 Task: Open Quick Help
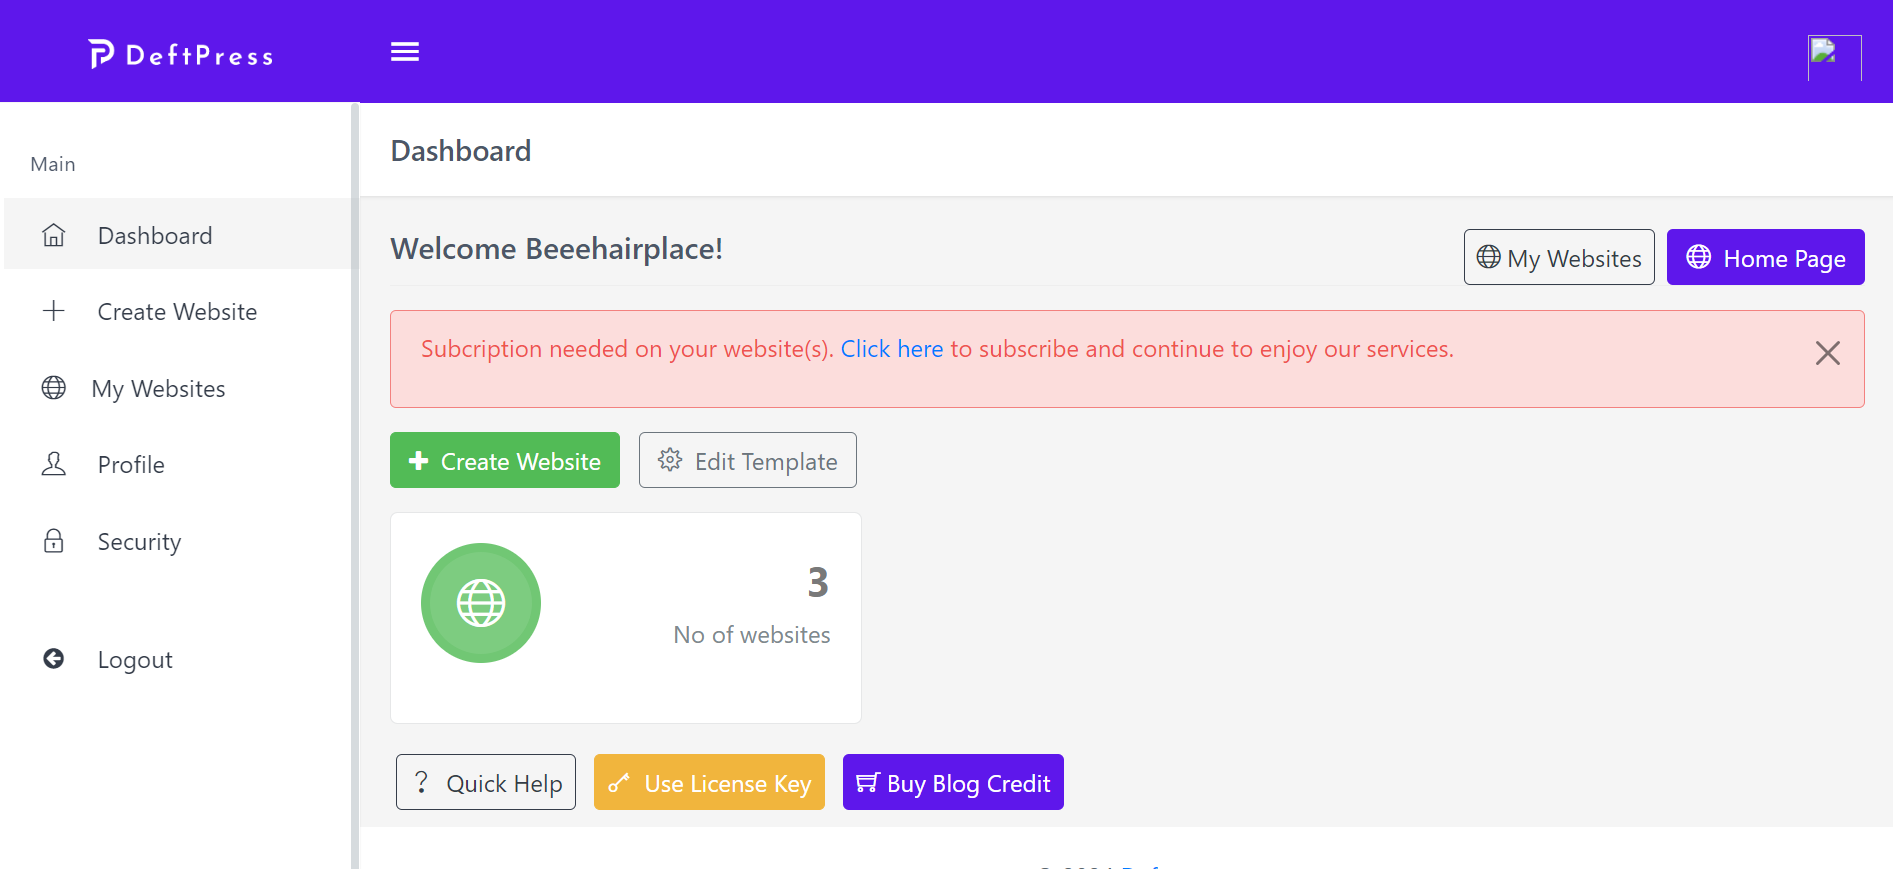pos(486,783)
